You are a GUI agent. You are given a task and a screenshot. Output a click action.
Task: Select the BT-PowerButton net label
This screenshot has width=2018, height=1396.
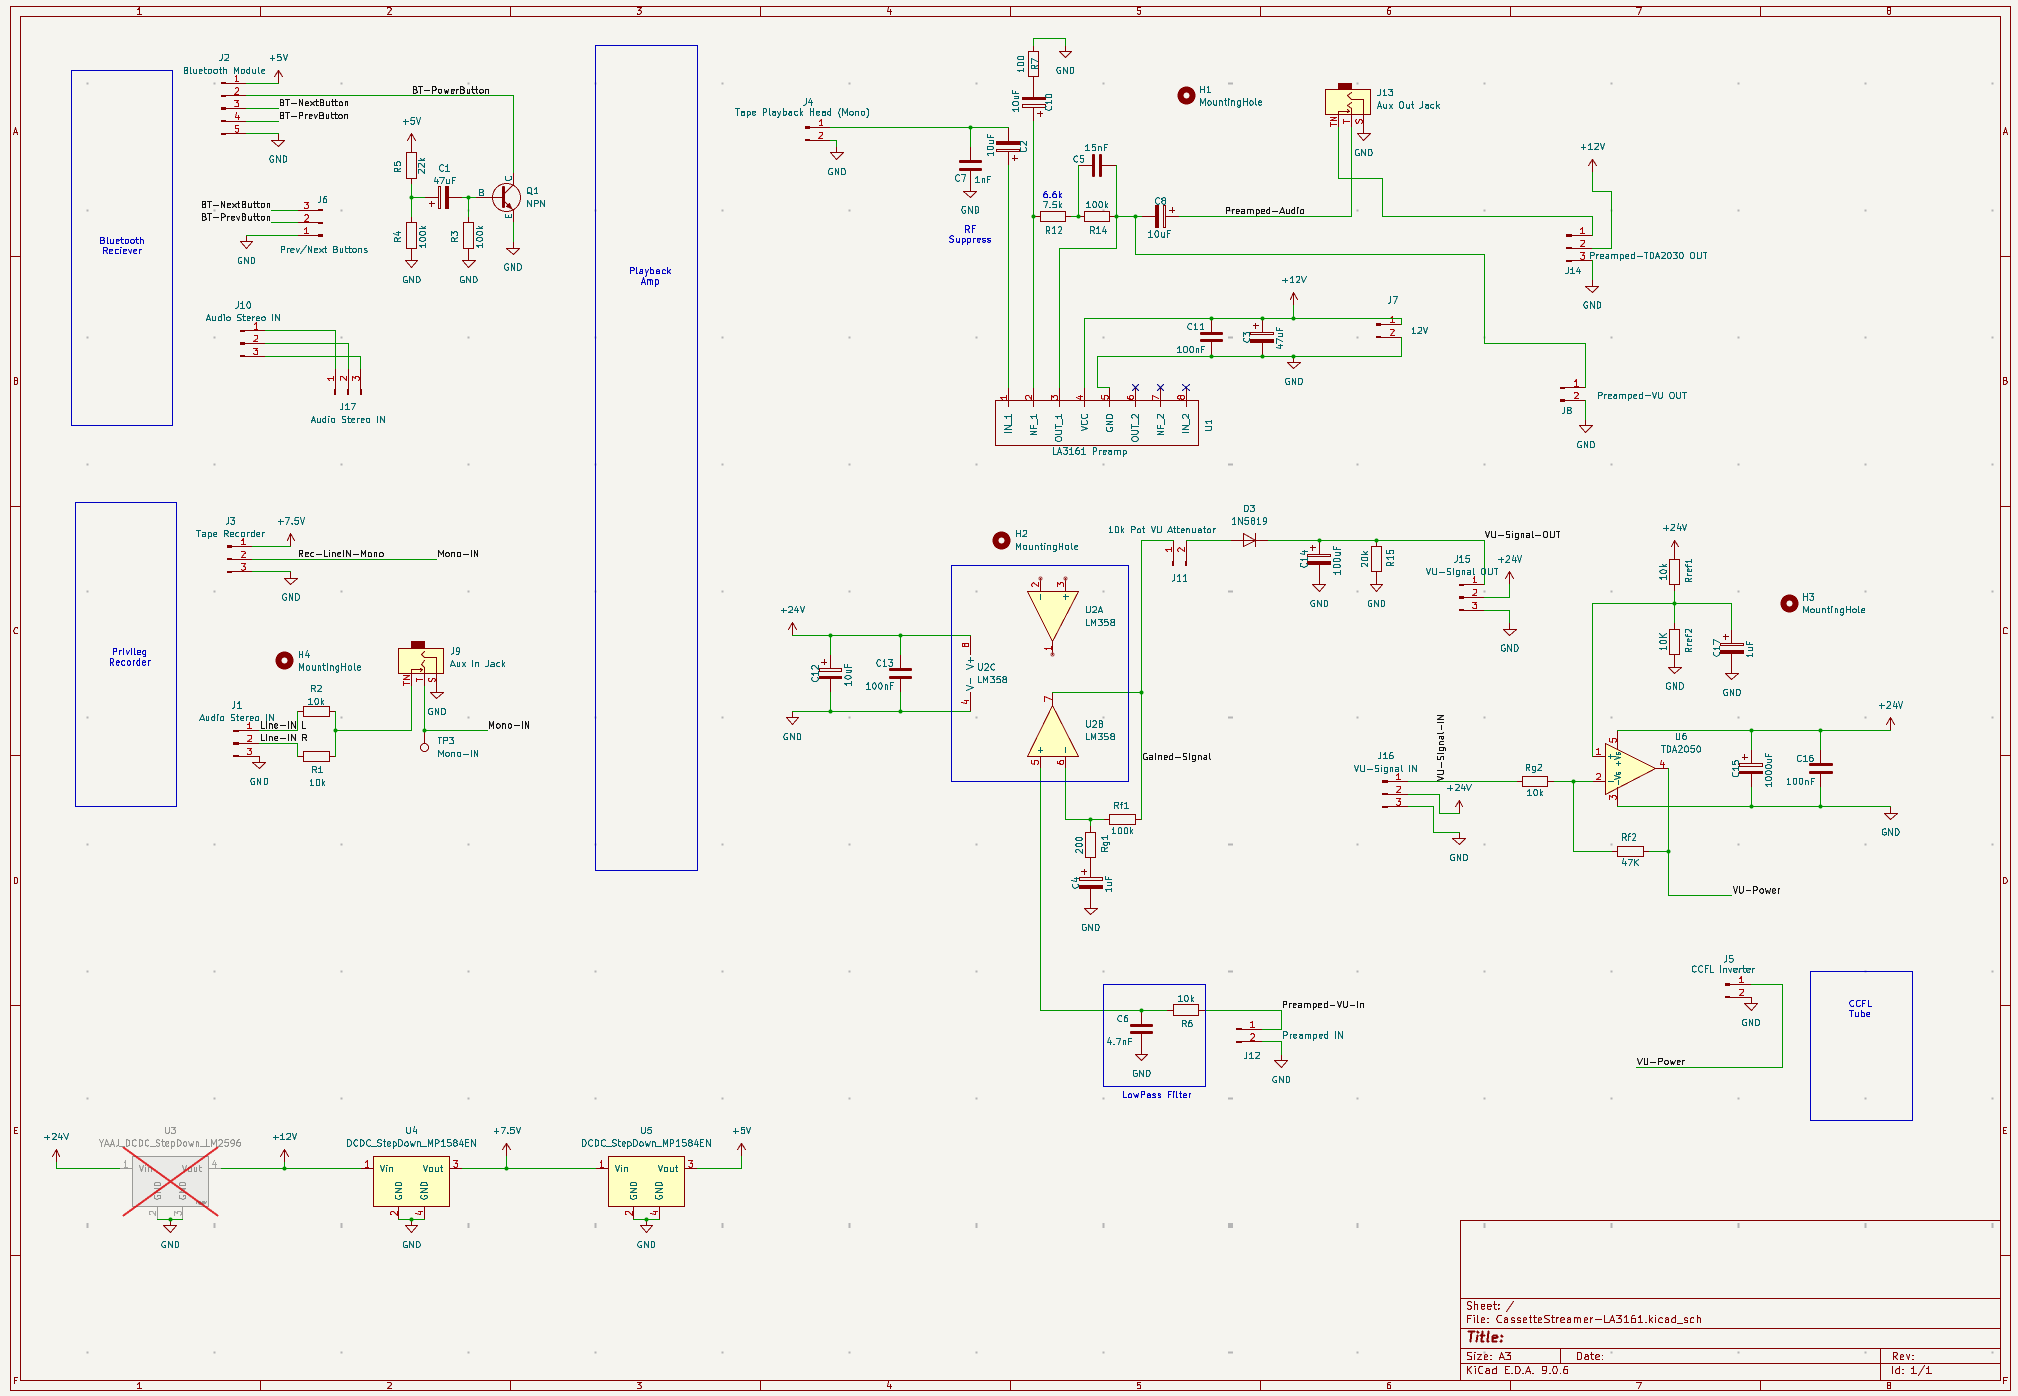451,91
